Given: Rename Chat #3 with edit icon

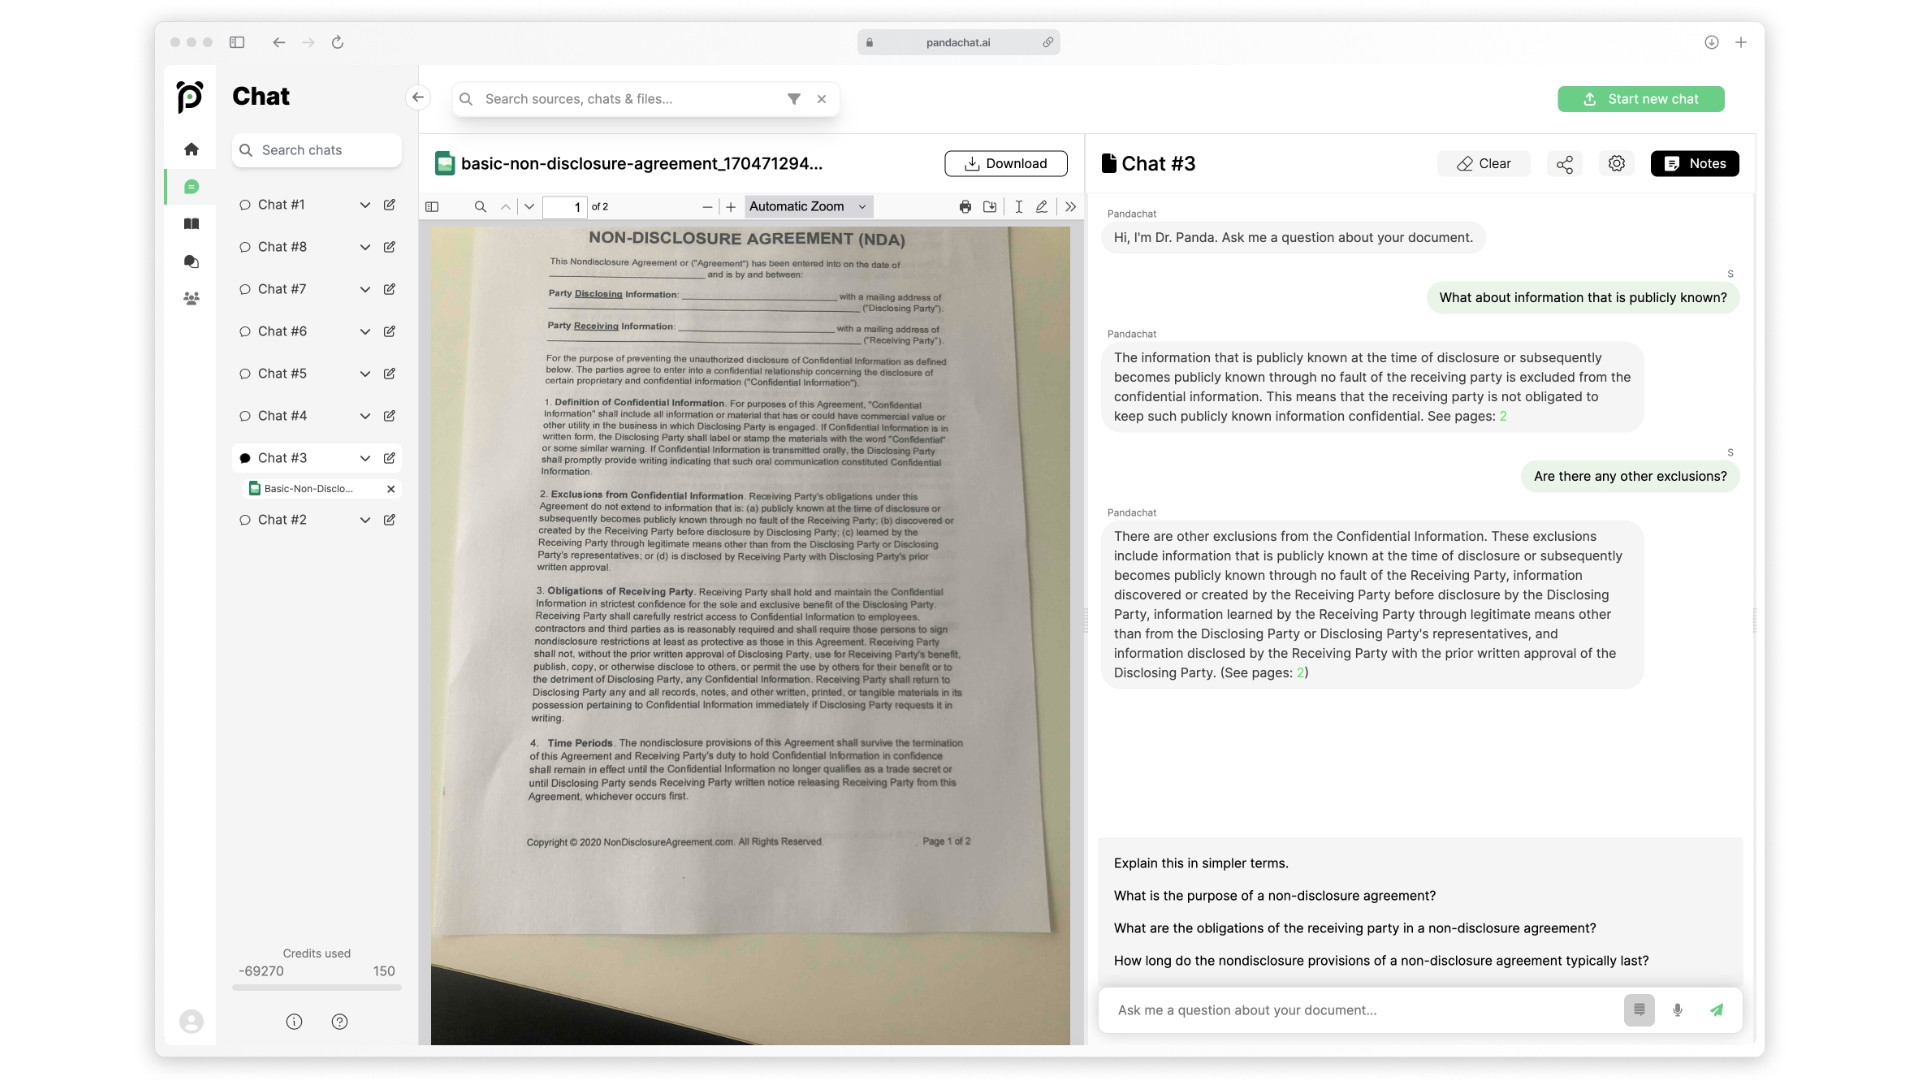Looking at the screenshot, I should coord(390,458).
